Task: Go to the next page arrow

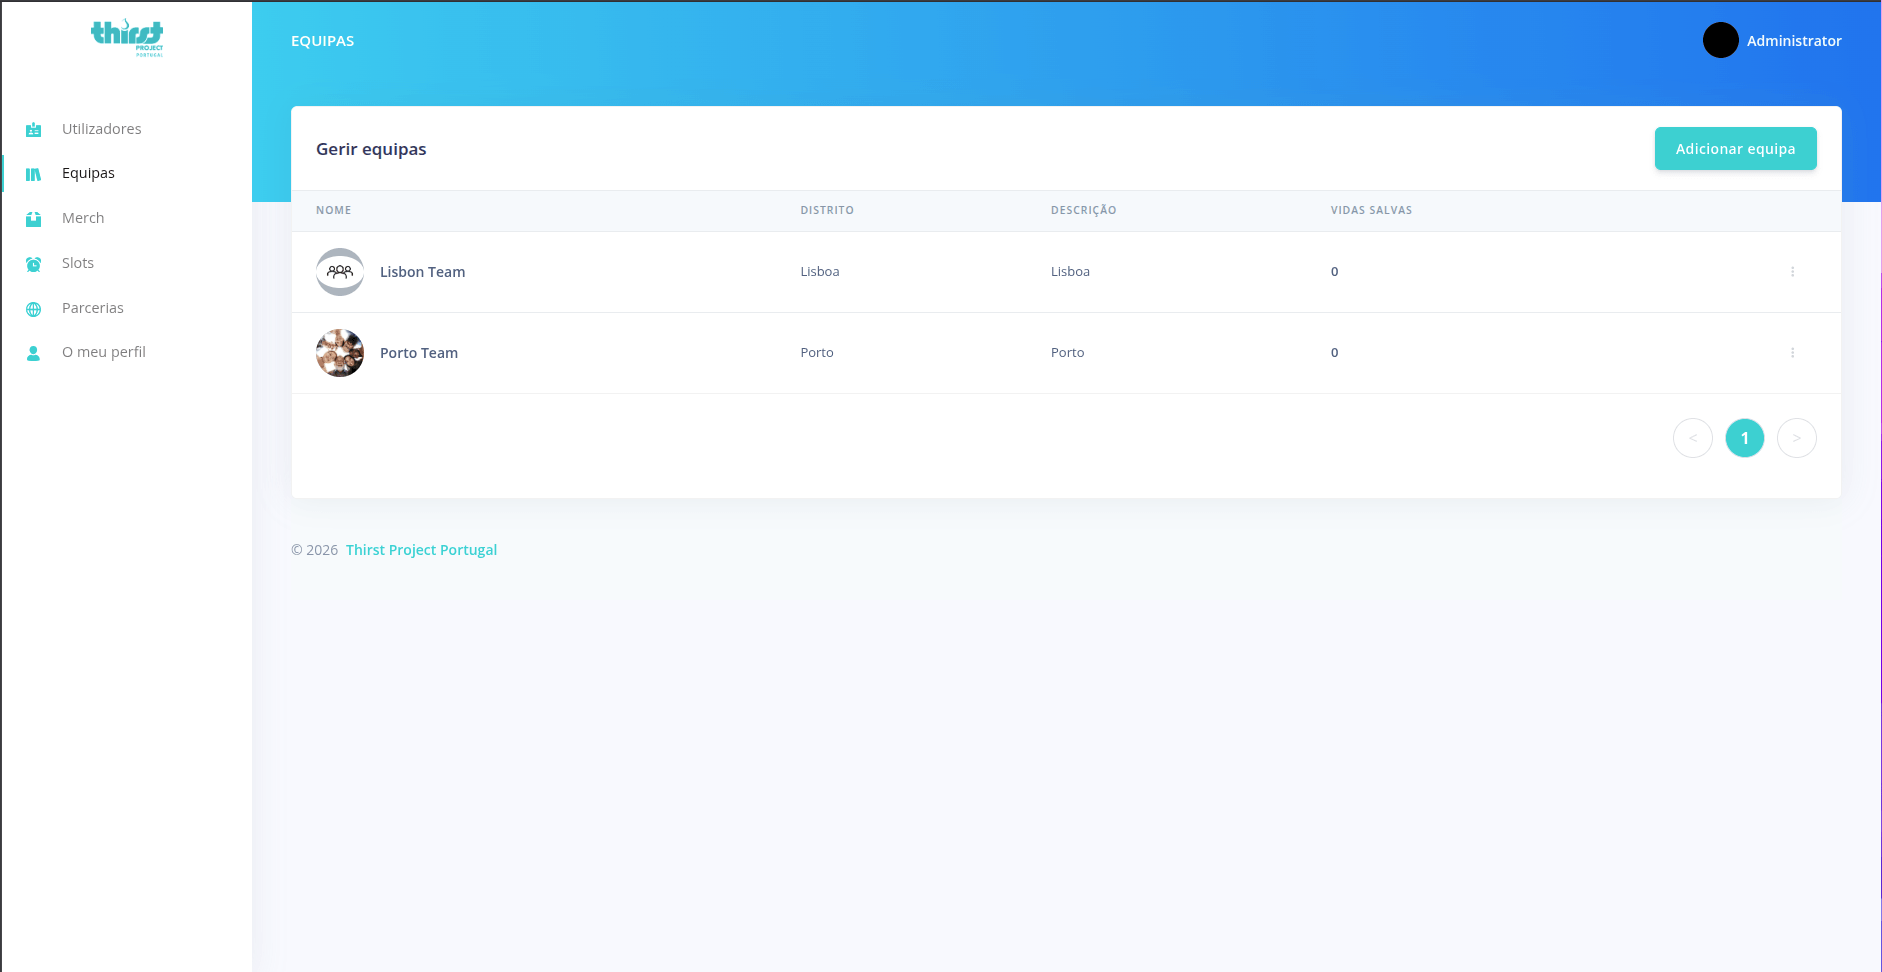Action: tap(1796, 438)
